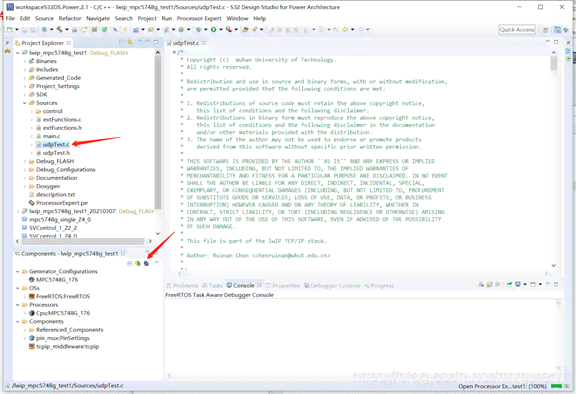Switch to the Debug perspective icon
The height and width of the screenshot is (394, 576).
(x=566, y=30)
